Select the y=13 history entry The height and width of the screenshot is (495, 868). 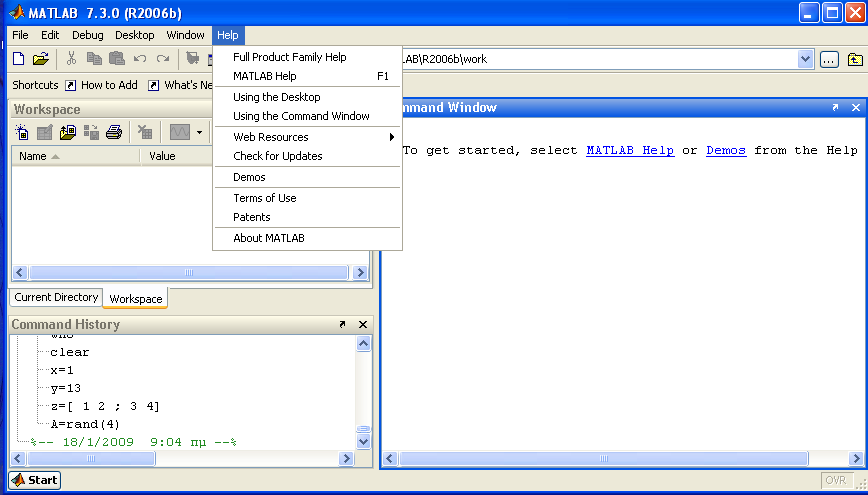click(x=65, y=388)
